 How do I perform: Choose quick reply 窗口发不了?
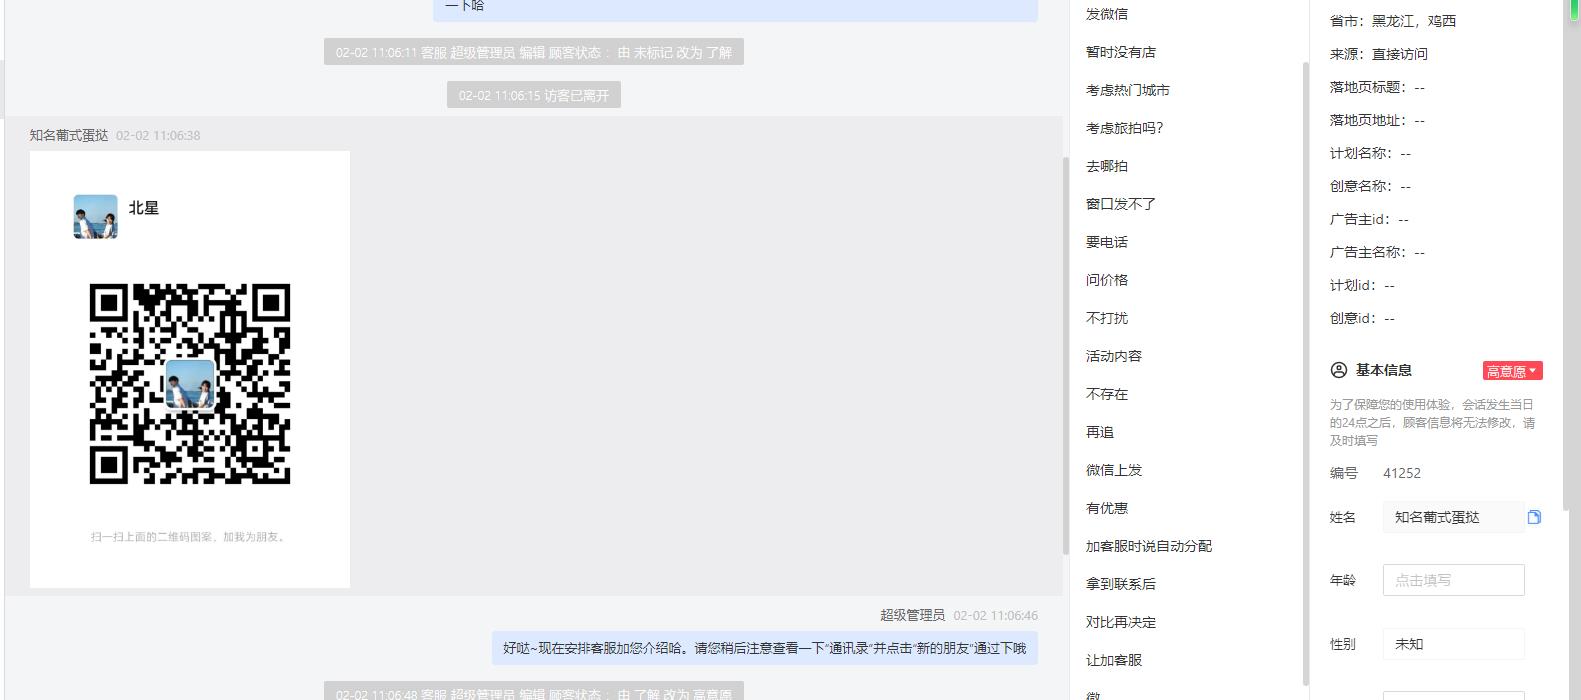tap(1121, 204)
